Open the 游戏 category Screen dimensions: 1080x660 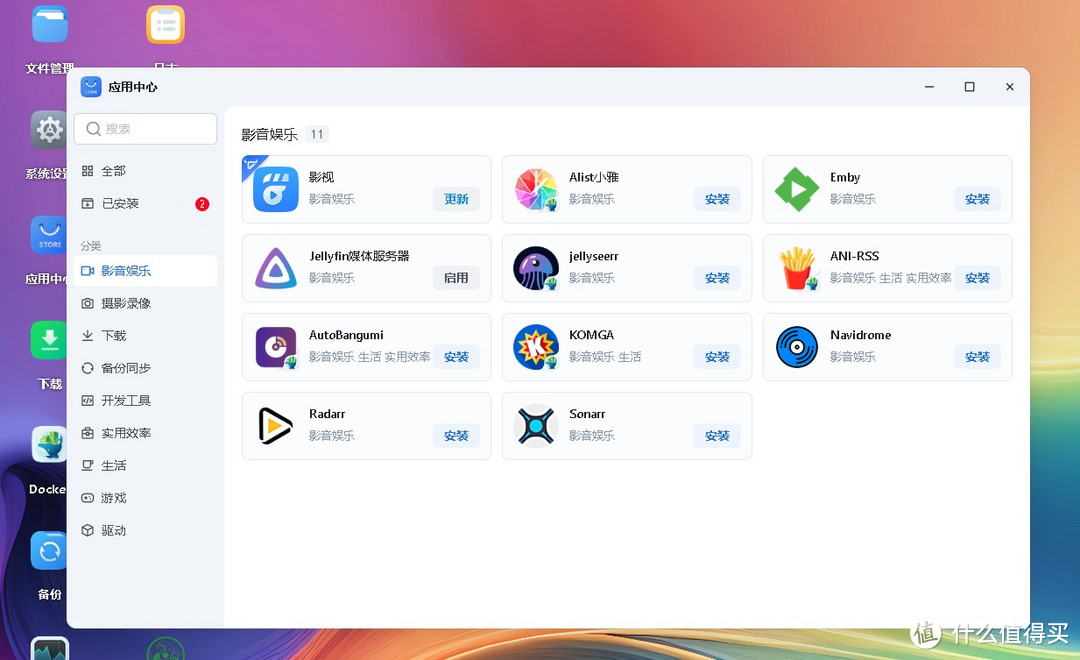click(x=145, y=498)
